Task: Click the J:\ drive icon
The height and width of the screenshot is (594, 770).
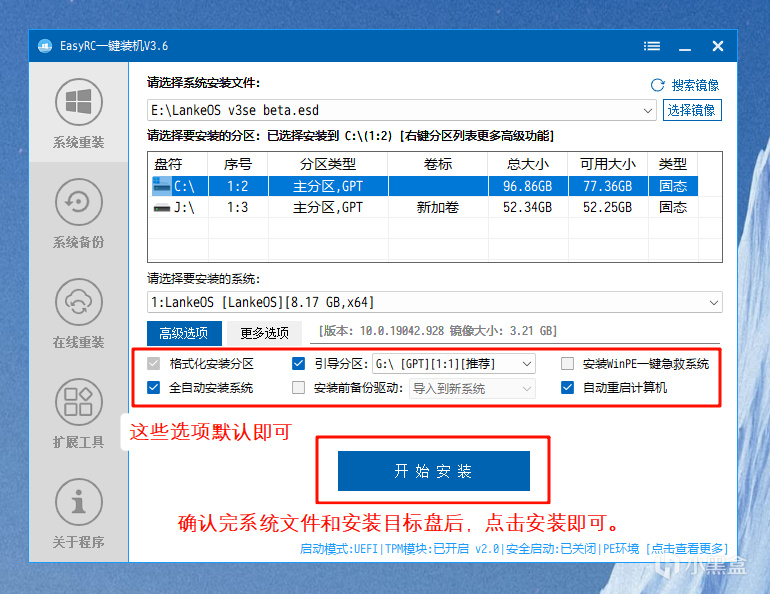Action: (162, 208)
